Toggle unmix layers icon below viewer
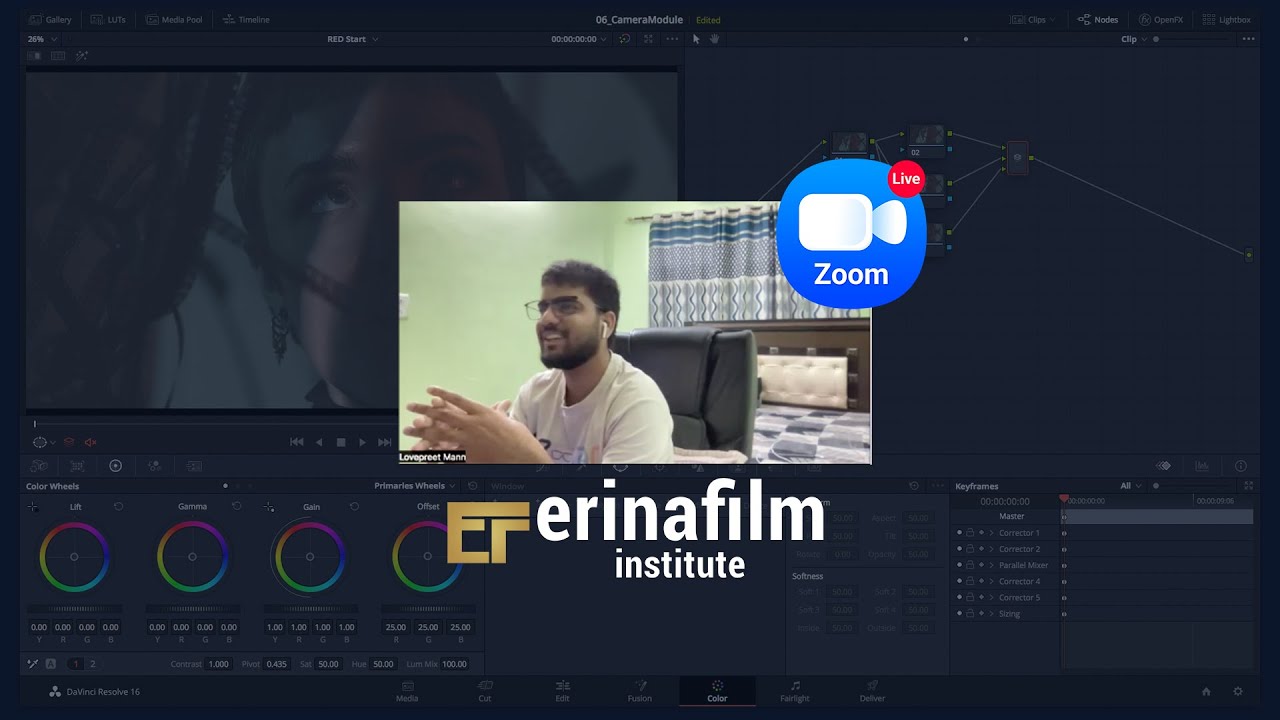The height and width of the screenshot is (720, 1280). (x=69, y=442)
